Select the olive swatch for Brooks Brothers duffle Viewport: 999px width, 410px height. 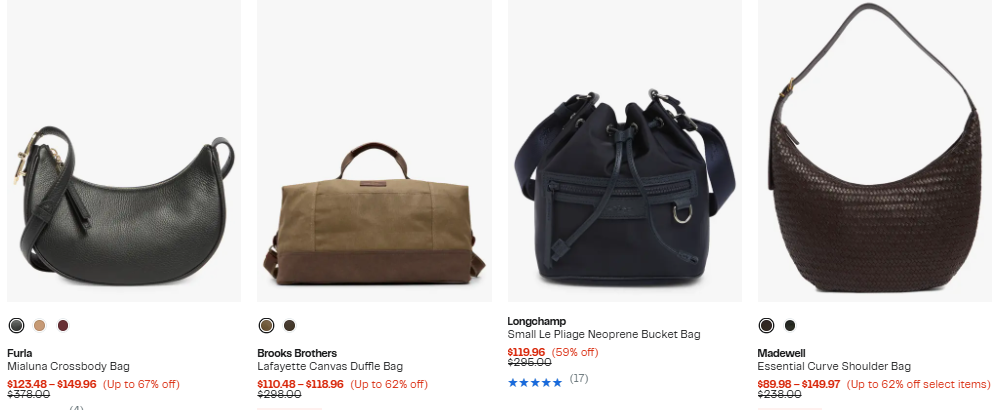266,325
